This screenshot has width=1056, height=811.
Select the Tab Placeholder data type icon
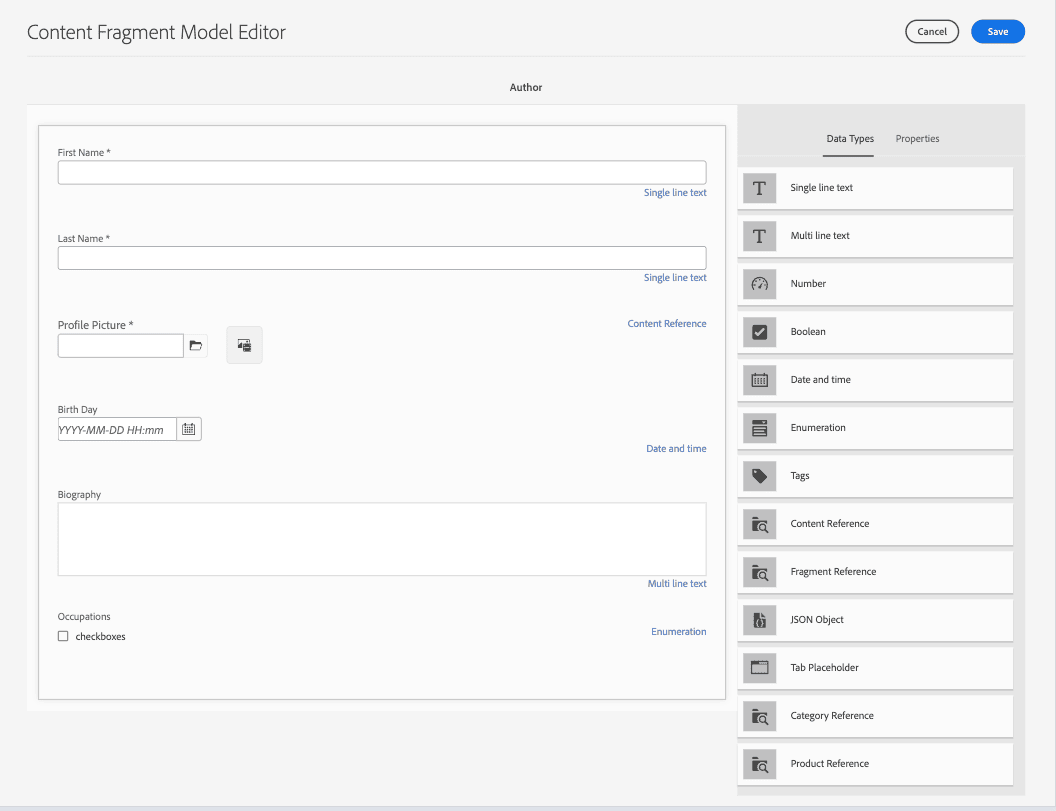(x=759, y=668)
